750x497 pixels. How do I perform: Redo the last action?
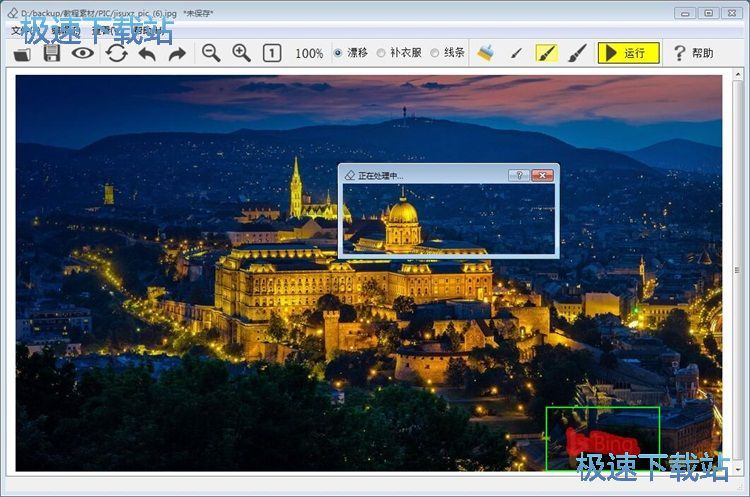(x=177, y=54)
